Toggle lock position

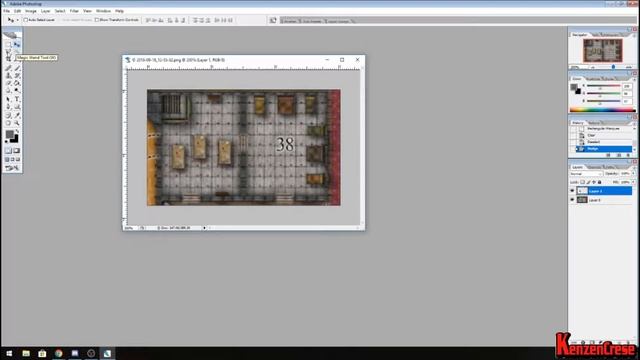coord(594,182)
